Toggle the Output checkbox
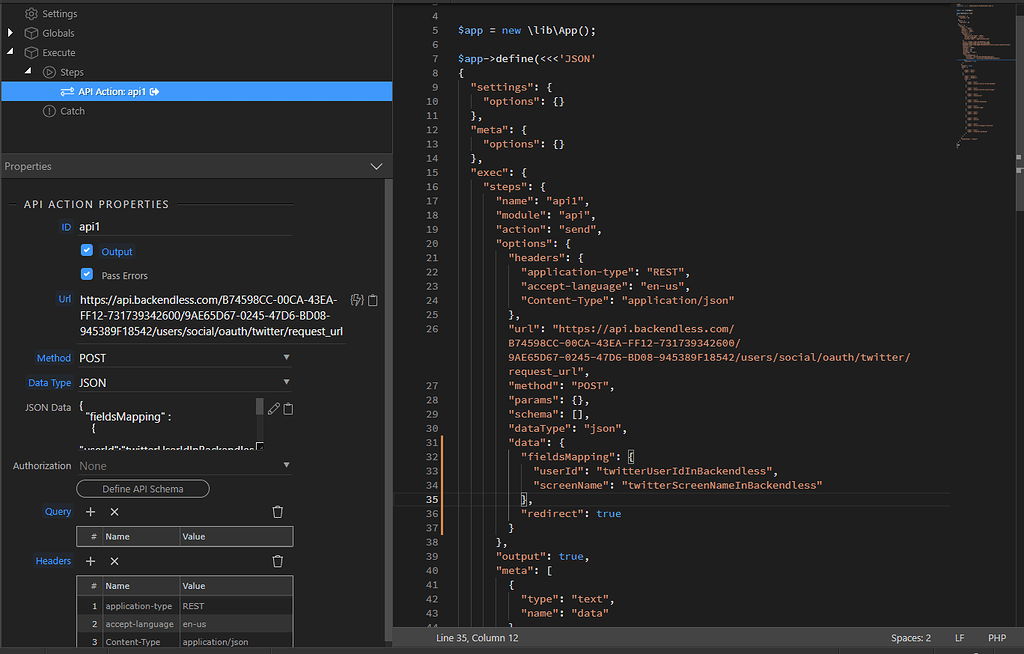 87,250
